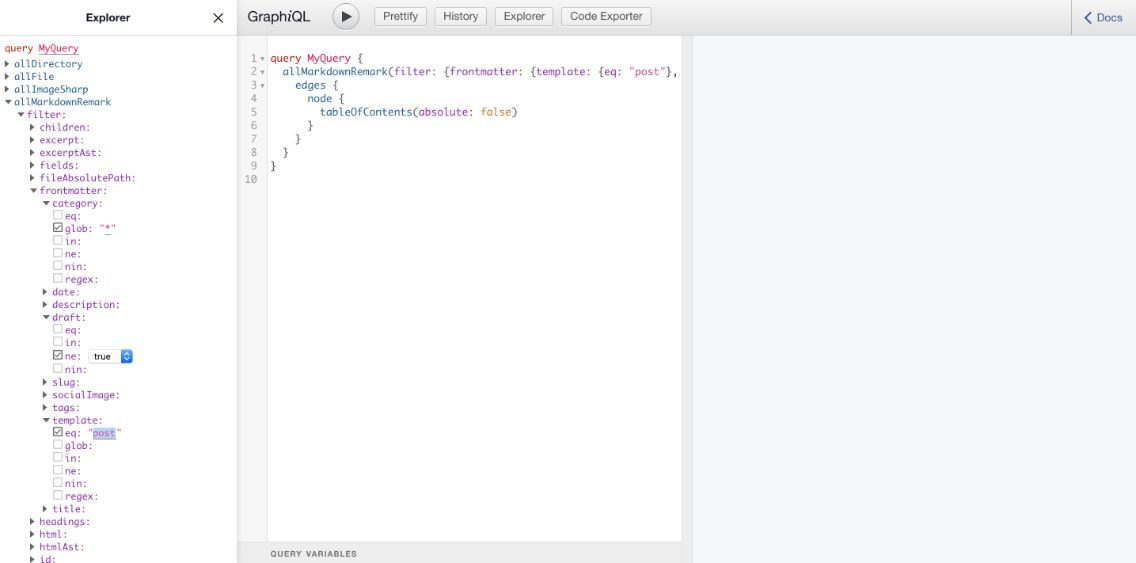Uncheck glob: under category
Viewport: 1136px width, 563px height.
[x=58, y=228]
